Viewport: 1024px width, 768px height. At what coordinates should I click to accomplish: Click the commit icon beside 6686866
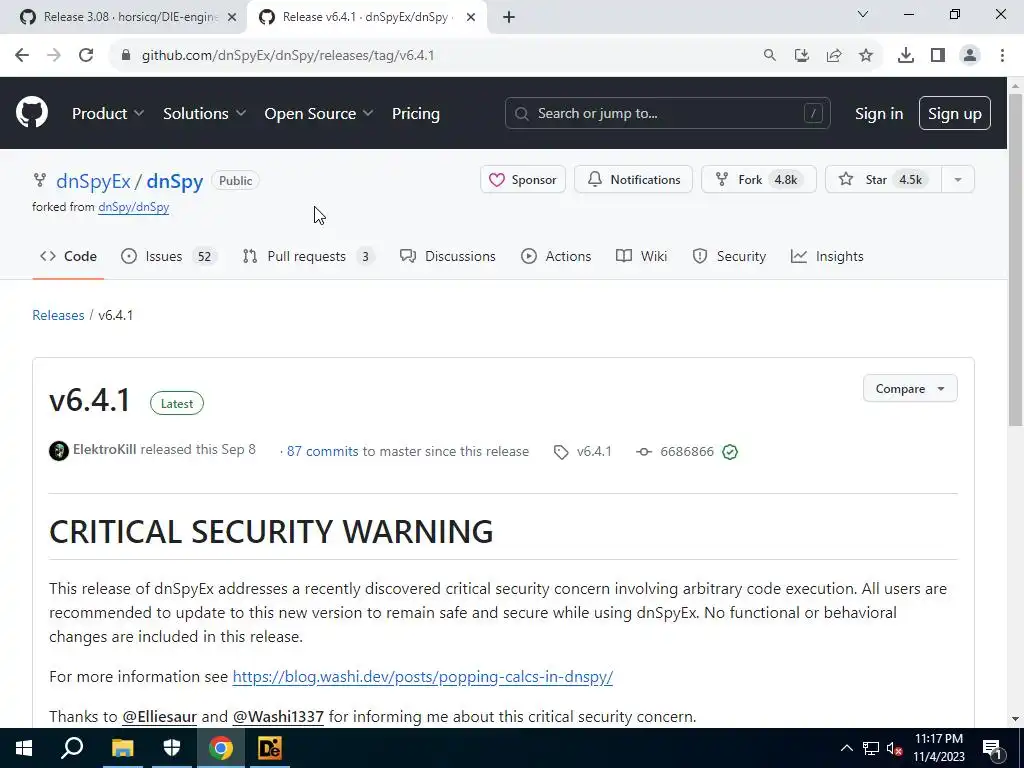click(x=644, y=452)
